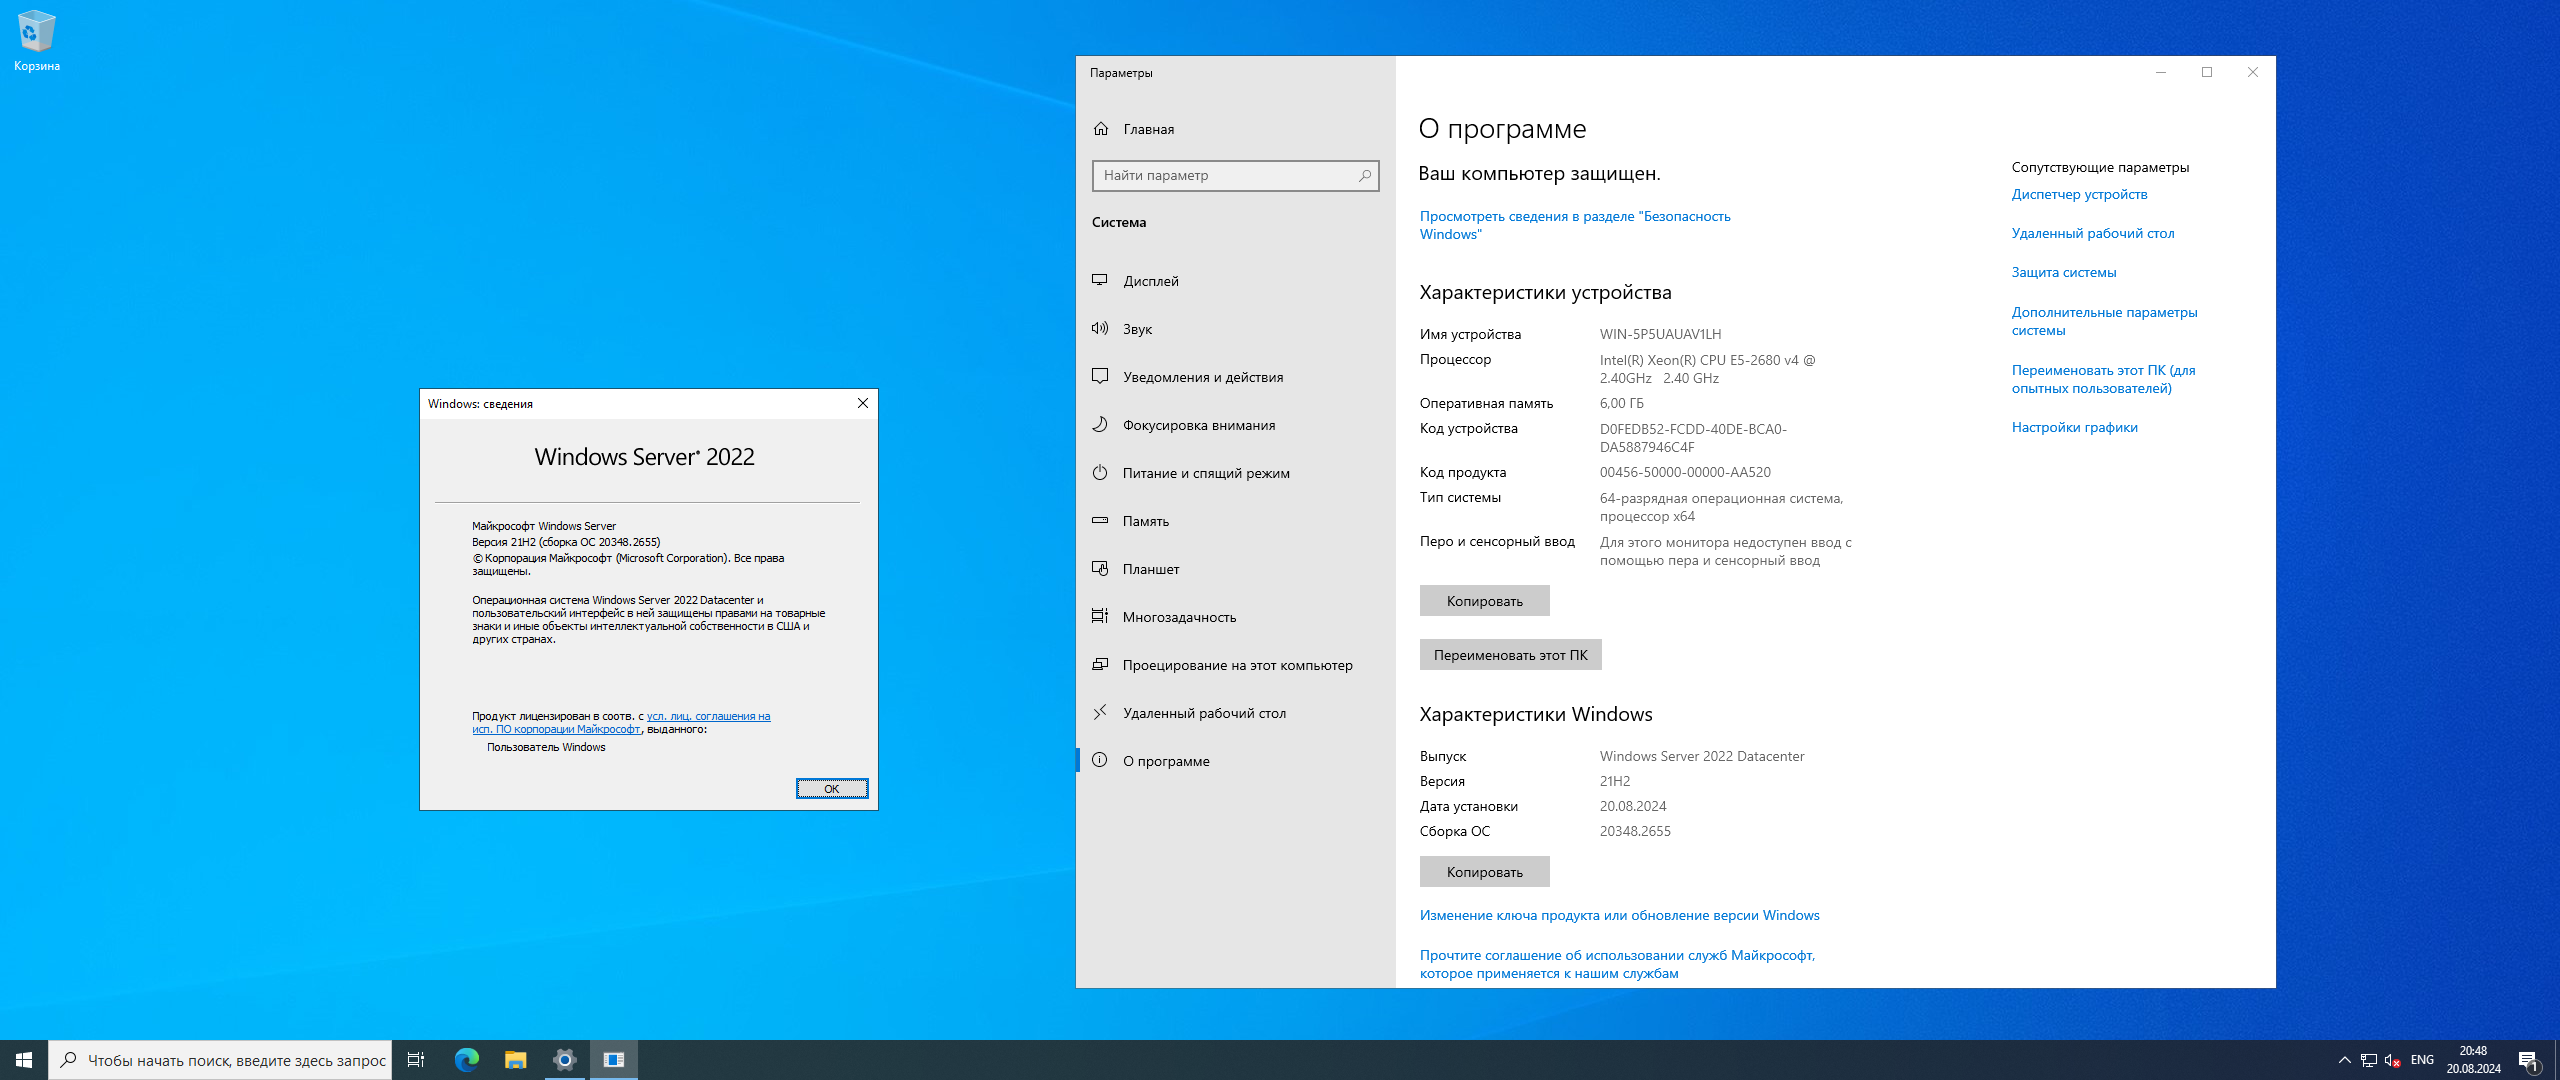
Task: Click Rename this PC button
Action: point(1510,655)
